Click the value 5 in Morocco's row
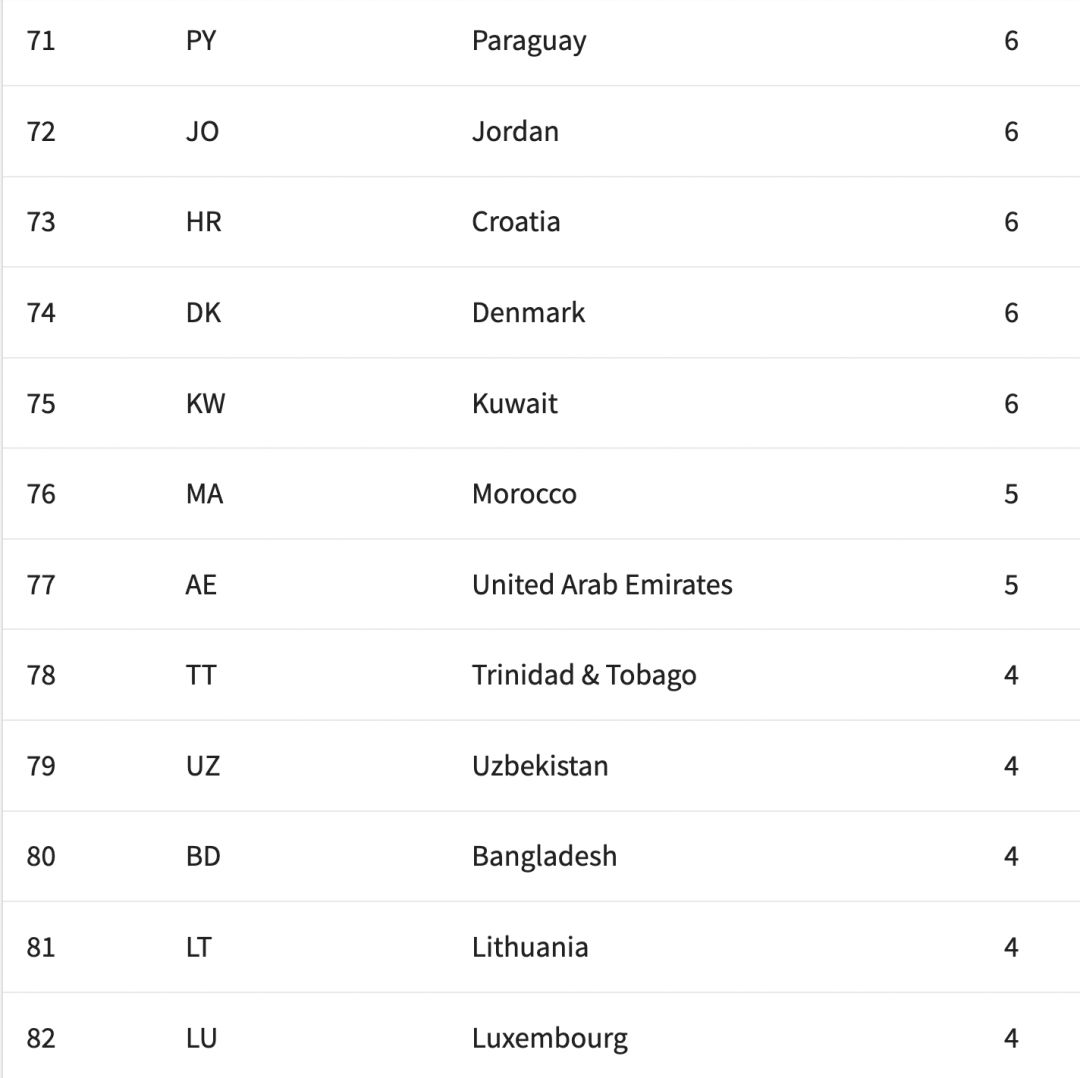Image resolution: width=1080 pixels, height=1078 pixels. [1011, 494]
